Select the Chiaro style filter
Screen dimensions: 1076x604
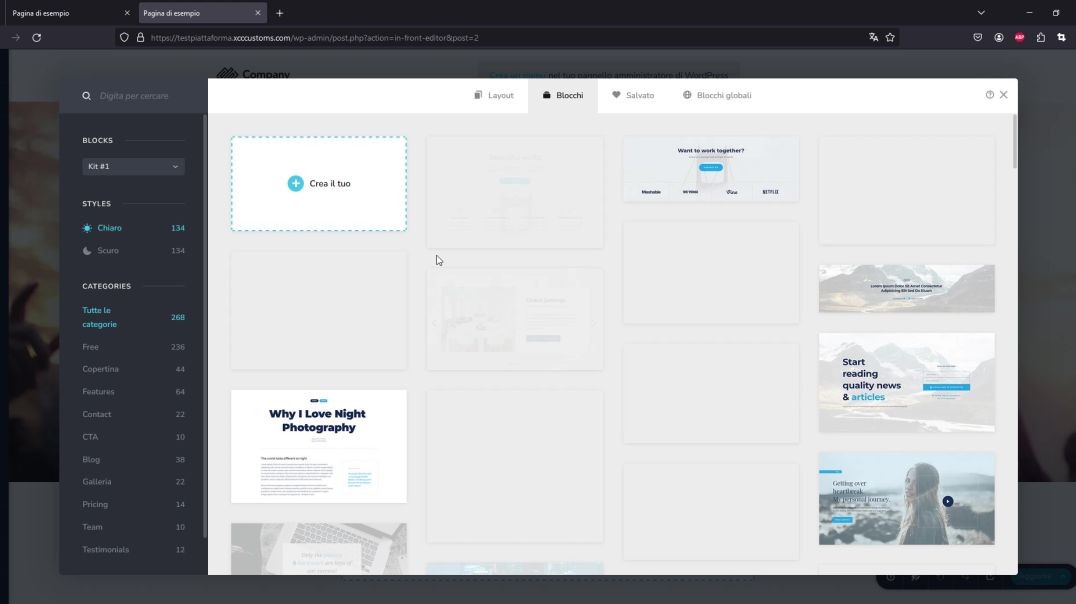click(x=133, y=228)
